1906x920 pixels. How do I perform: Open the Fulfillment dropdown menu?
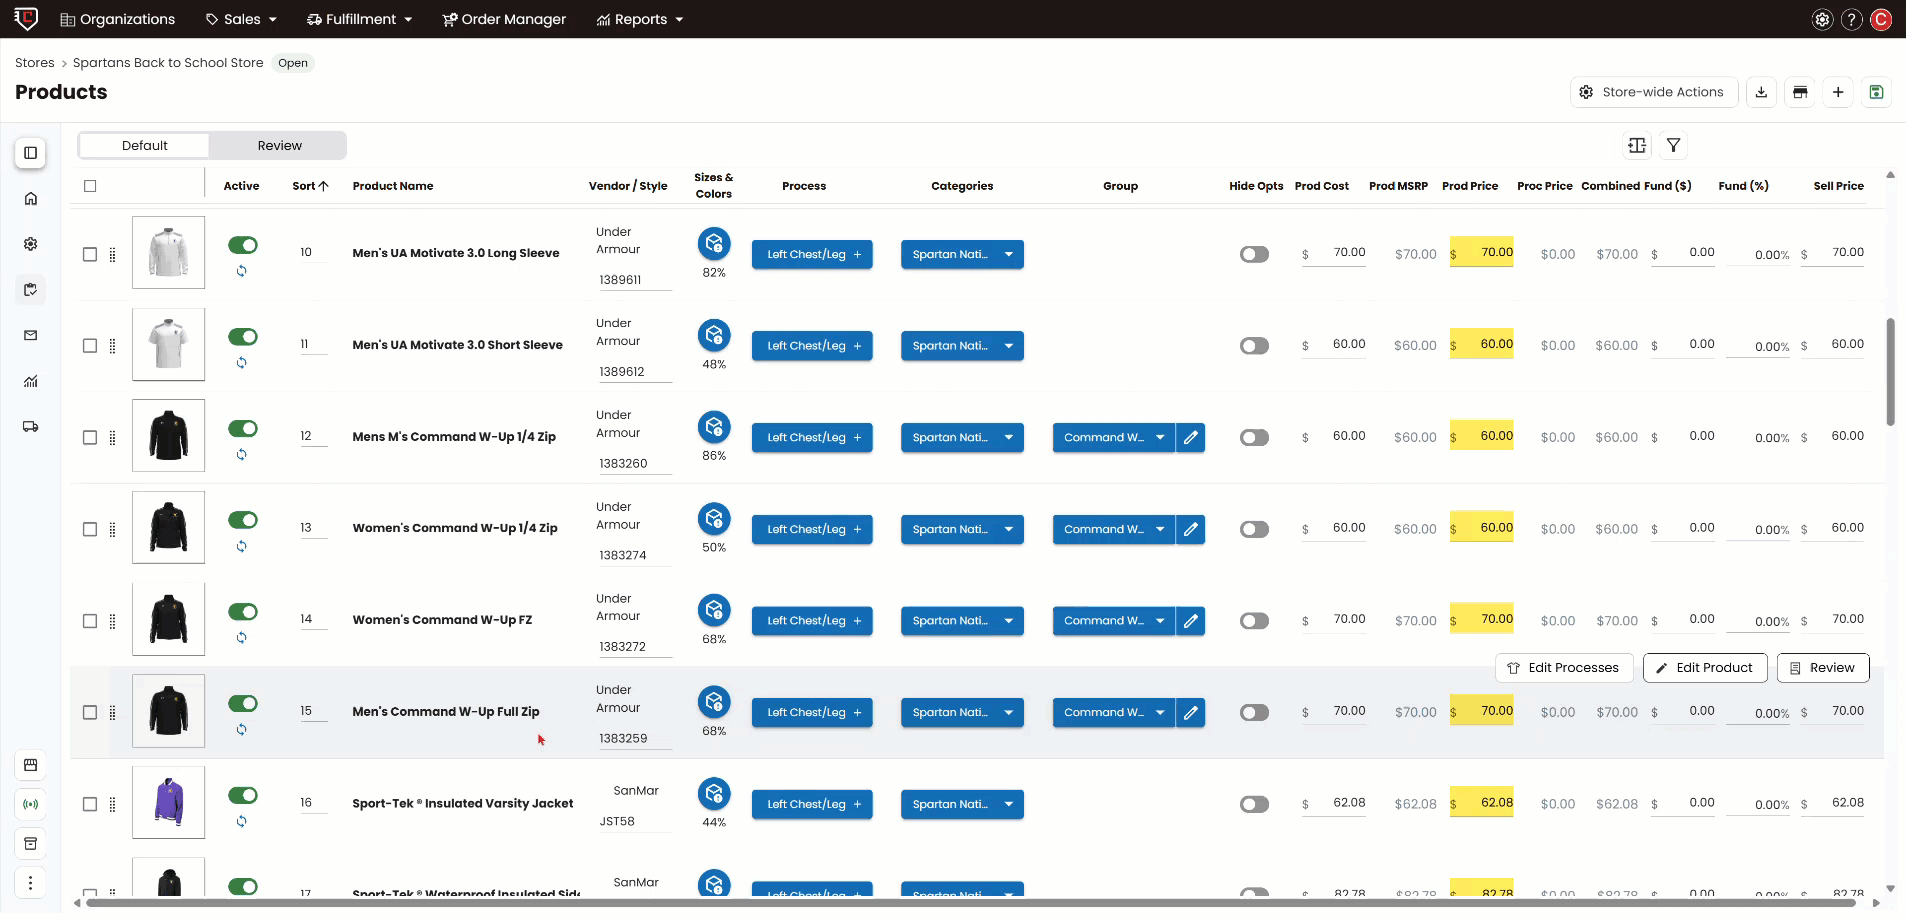[x=359, y=19]
